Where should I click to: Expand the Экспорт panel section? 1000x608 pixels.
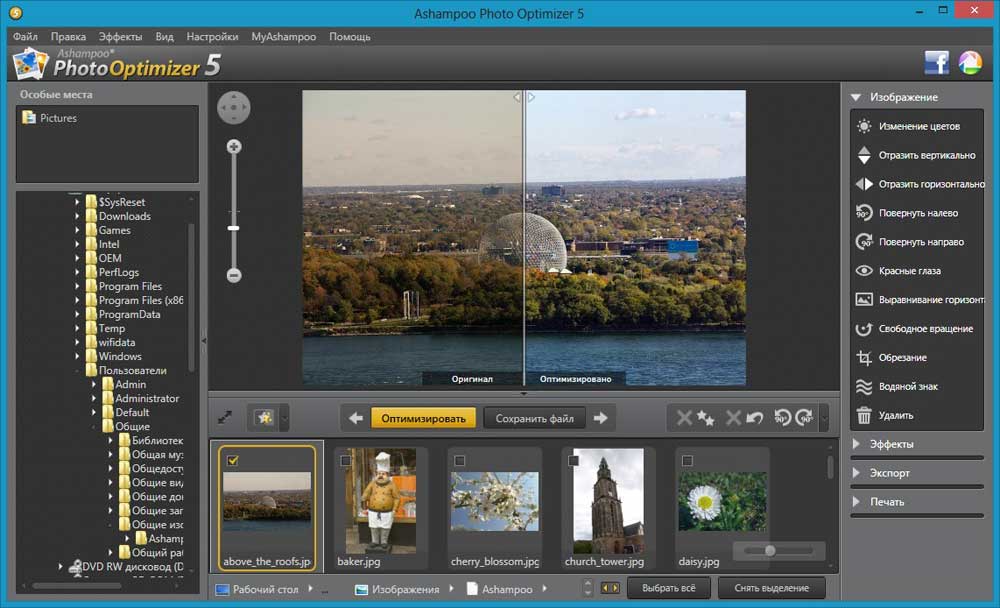(x=856, y=473)
